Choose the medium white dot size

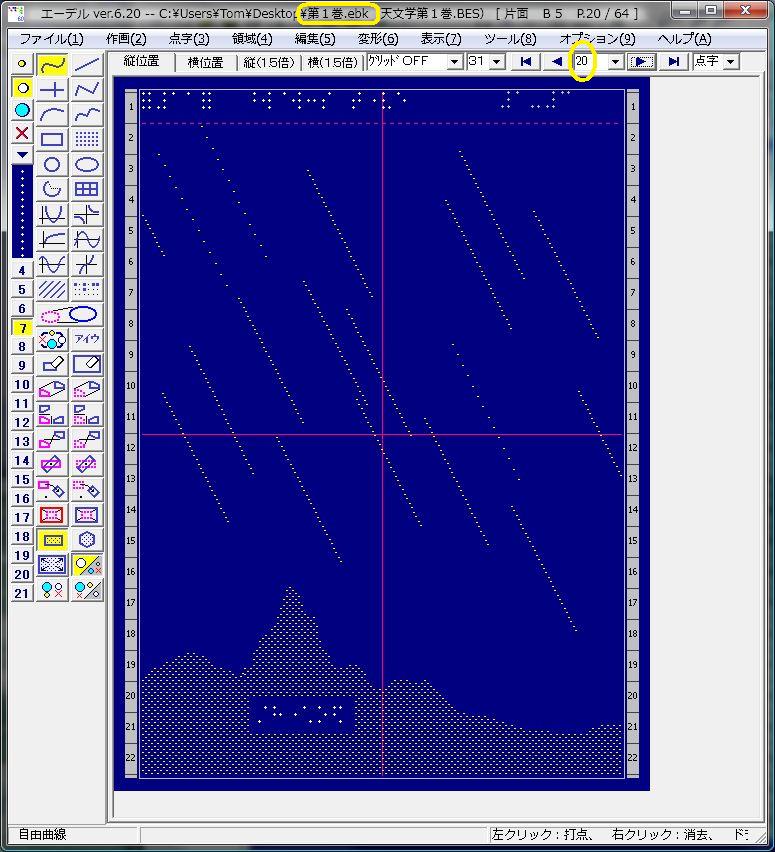[22, 87]
